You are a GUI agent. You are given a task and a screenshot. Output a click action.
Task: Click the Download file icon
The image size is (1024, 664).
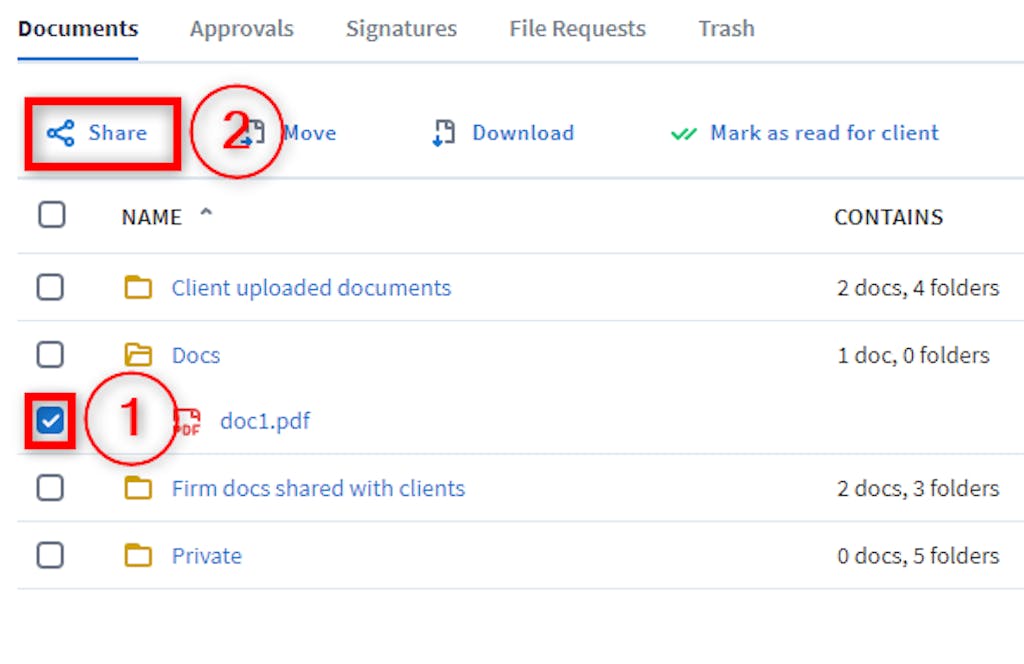[x=444, y=133]
